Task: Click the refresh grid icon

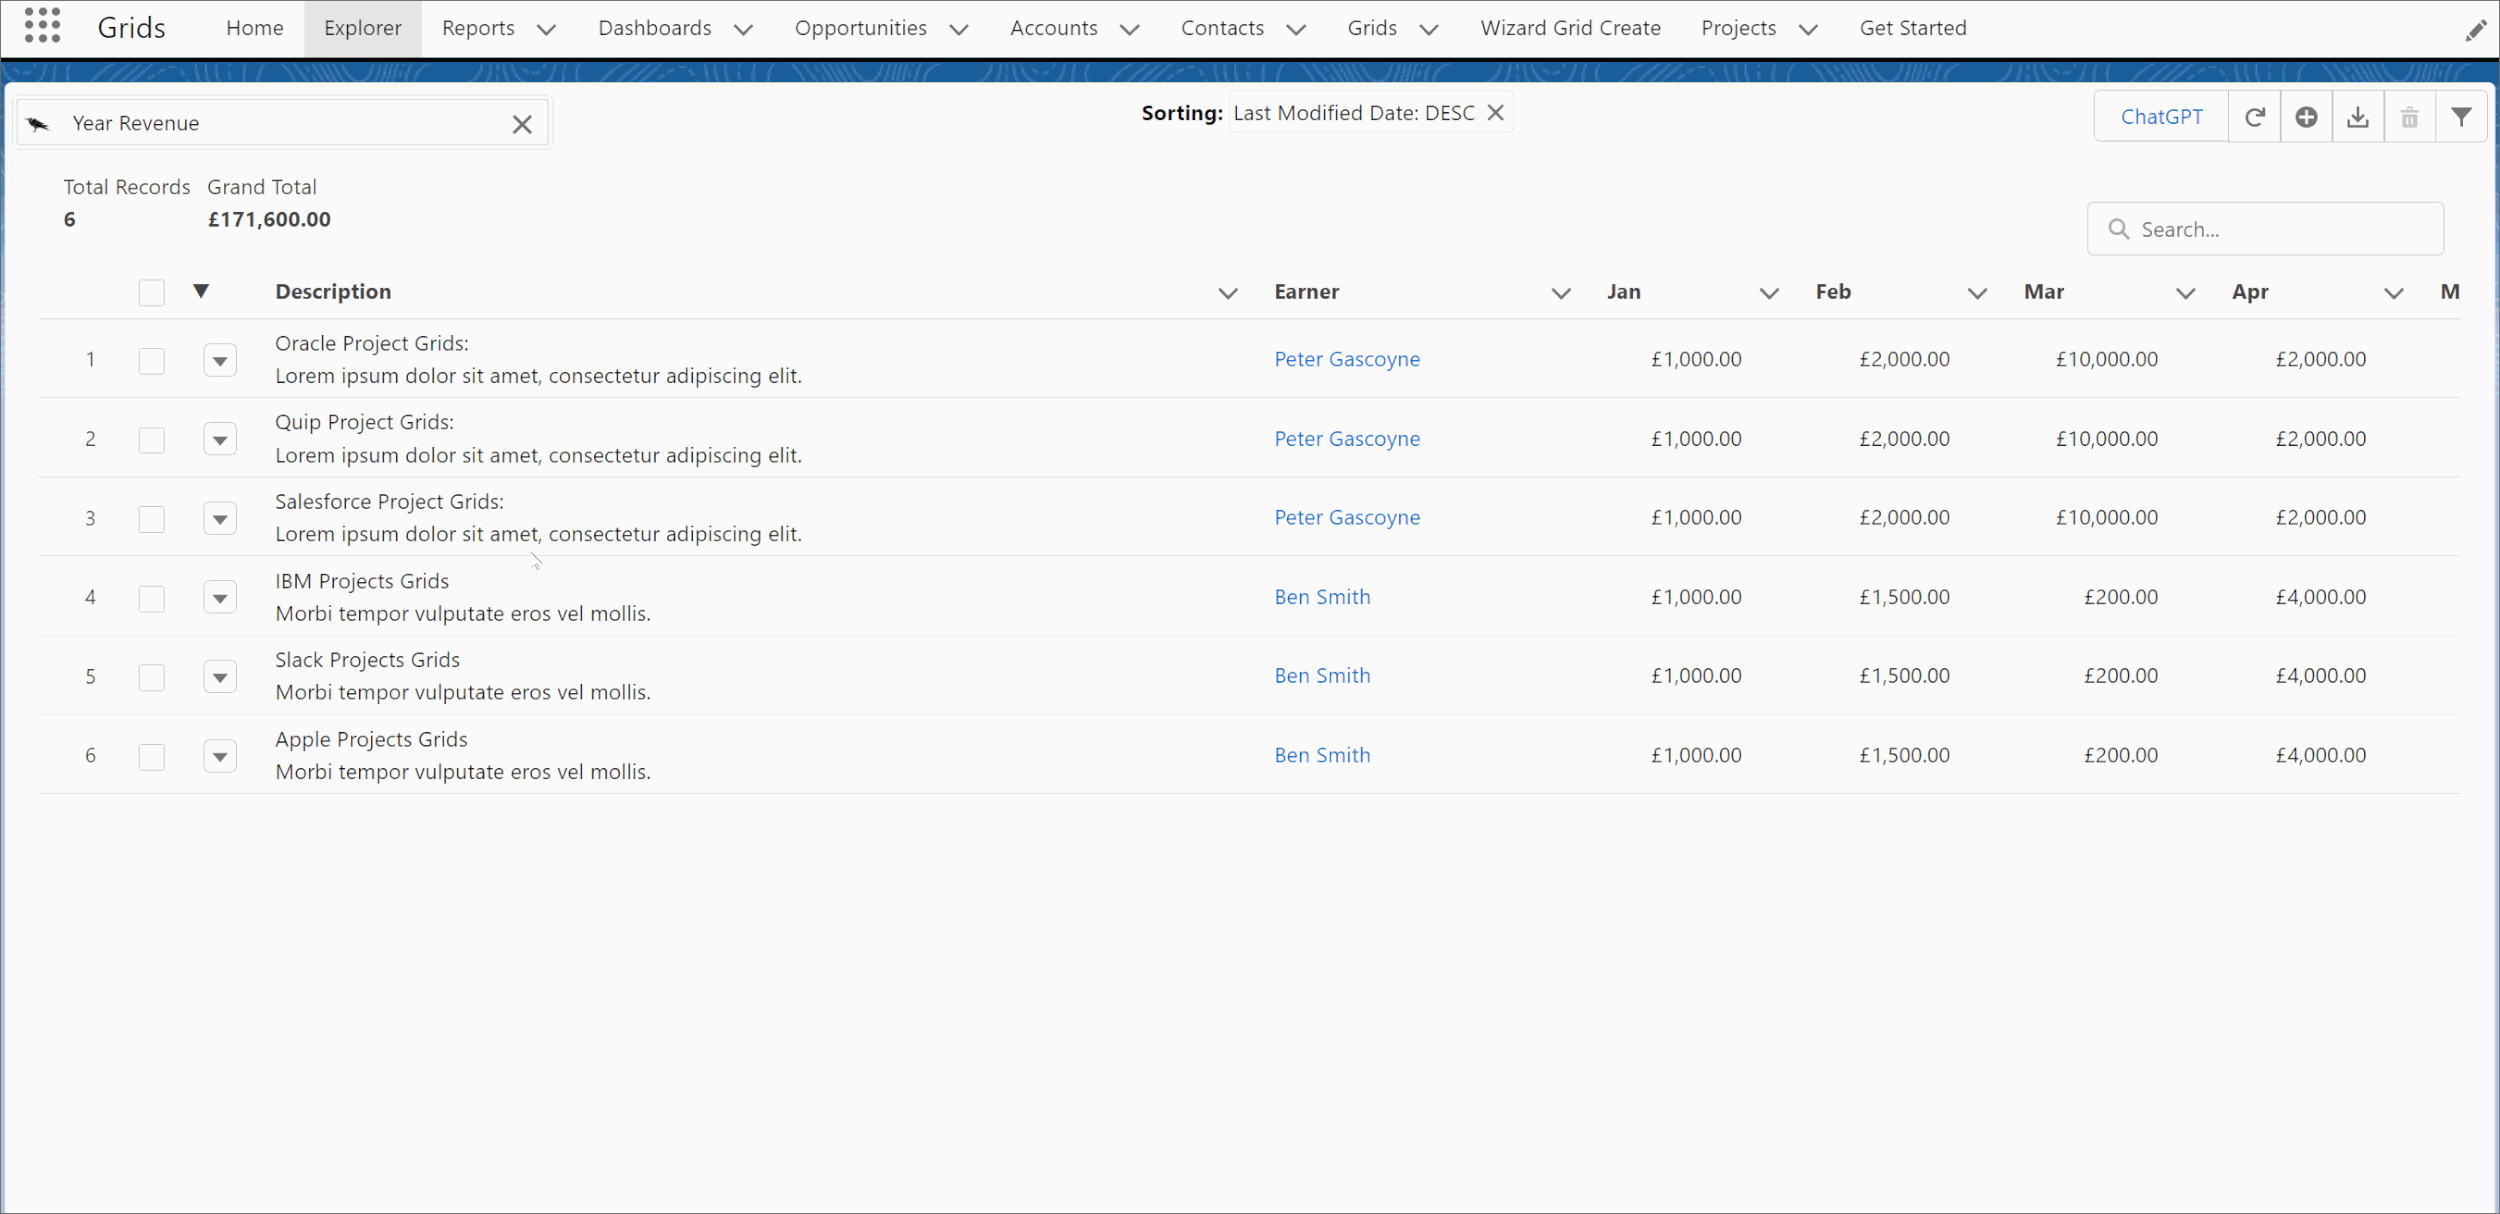Action: (x=2254, y=118)
